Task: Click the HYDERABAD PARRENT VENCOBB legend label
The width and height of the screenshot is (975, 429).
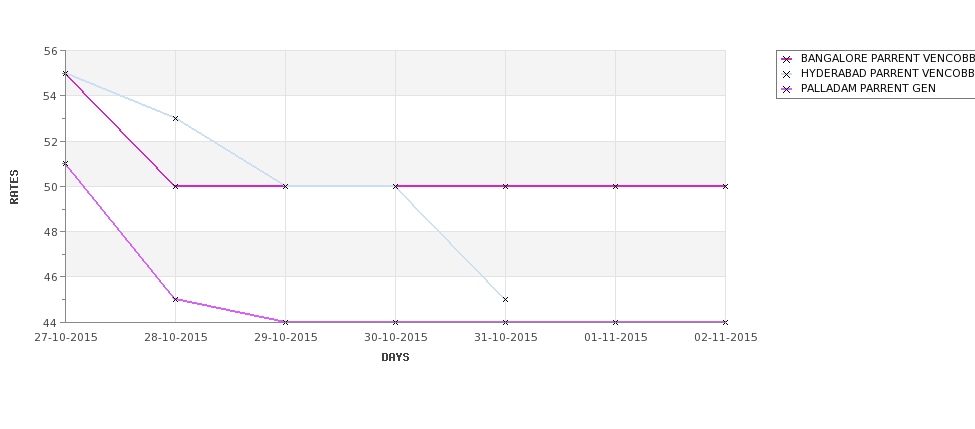Action: [888, 73]
